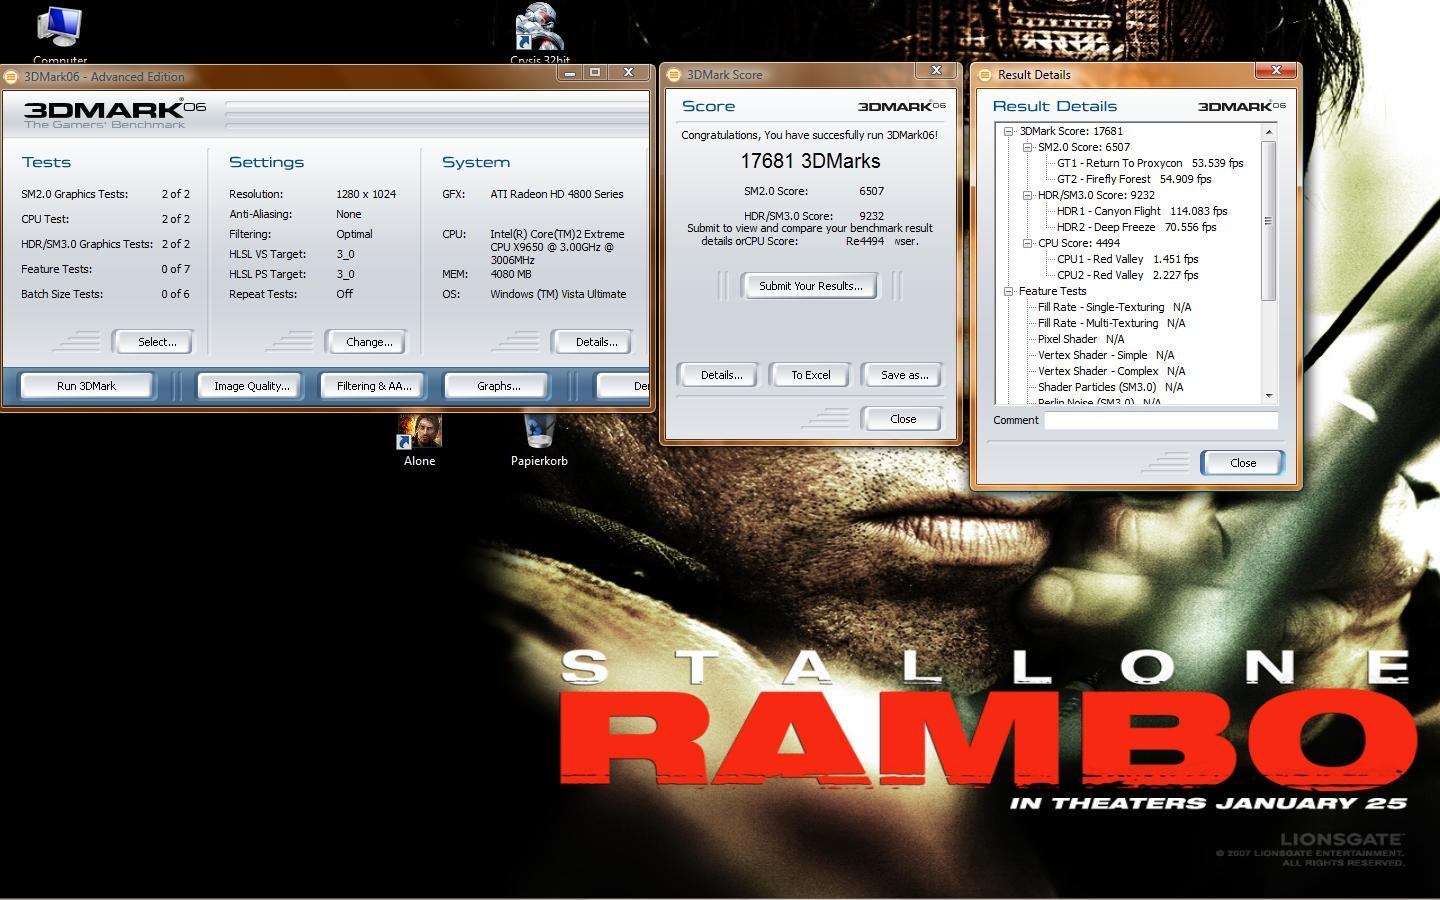Click Run 3DMark button

point(86,386)
